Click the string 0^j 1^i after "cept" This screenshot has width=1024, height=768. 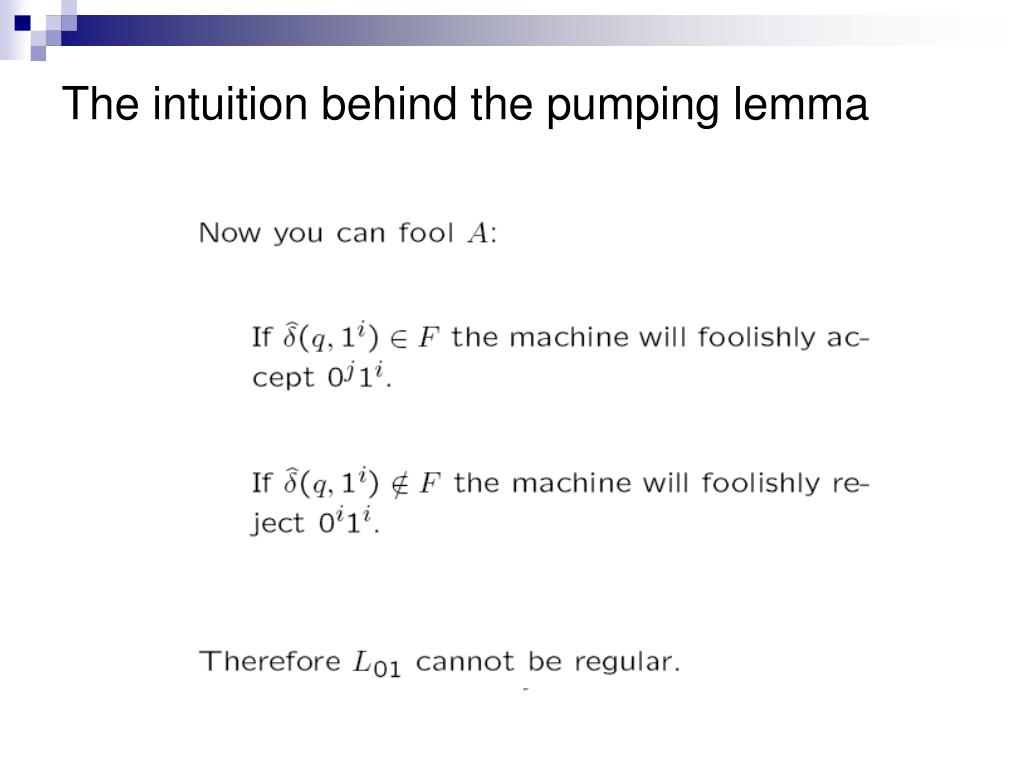(x=357, y=376)
